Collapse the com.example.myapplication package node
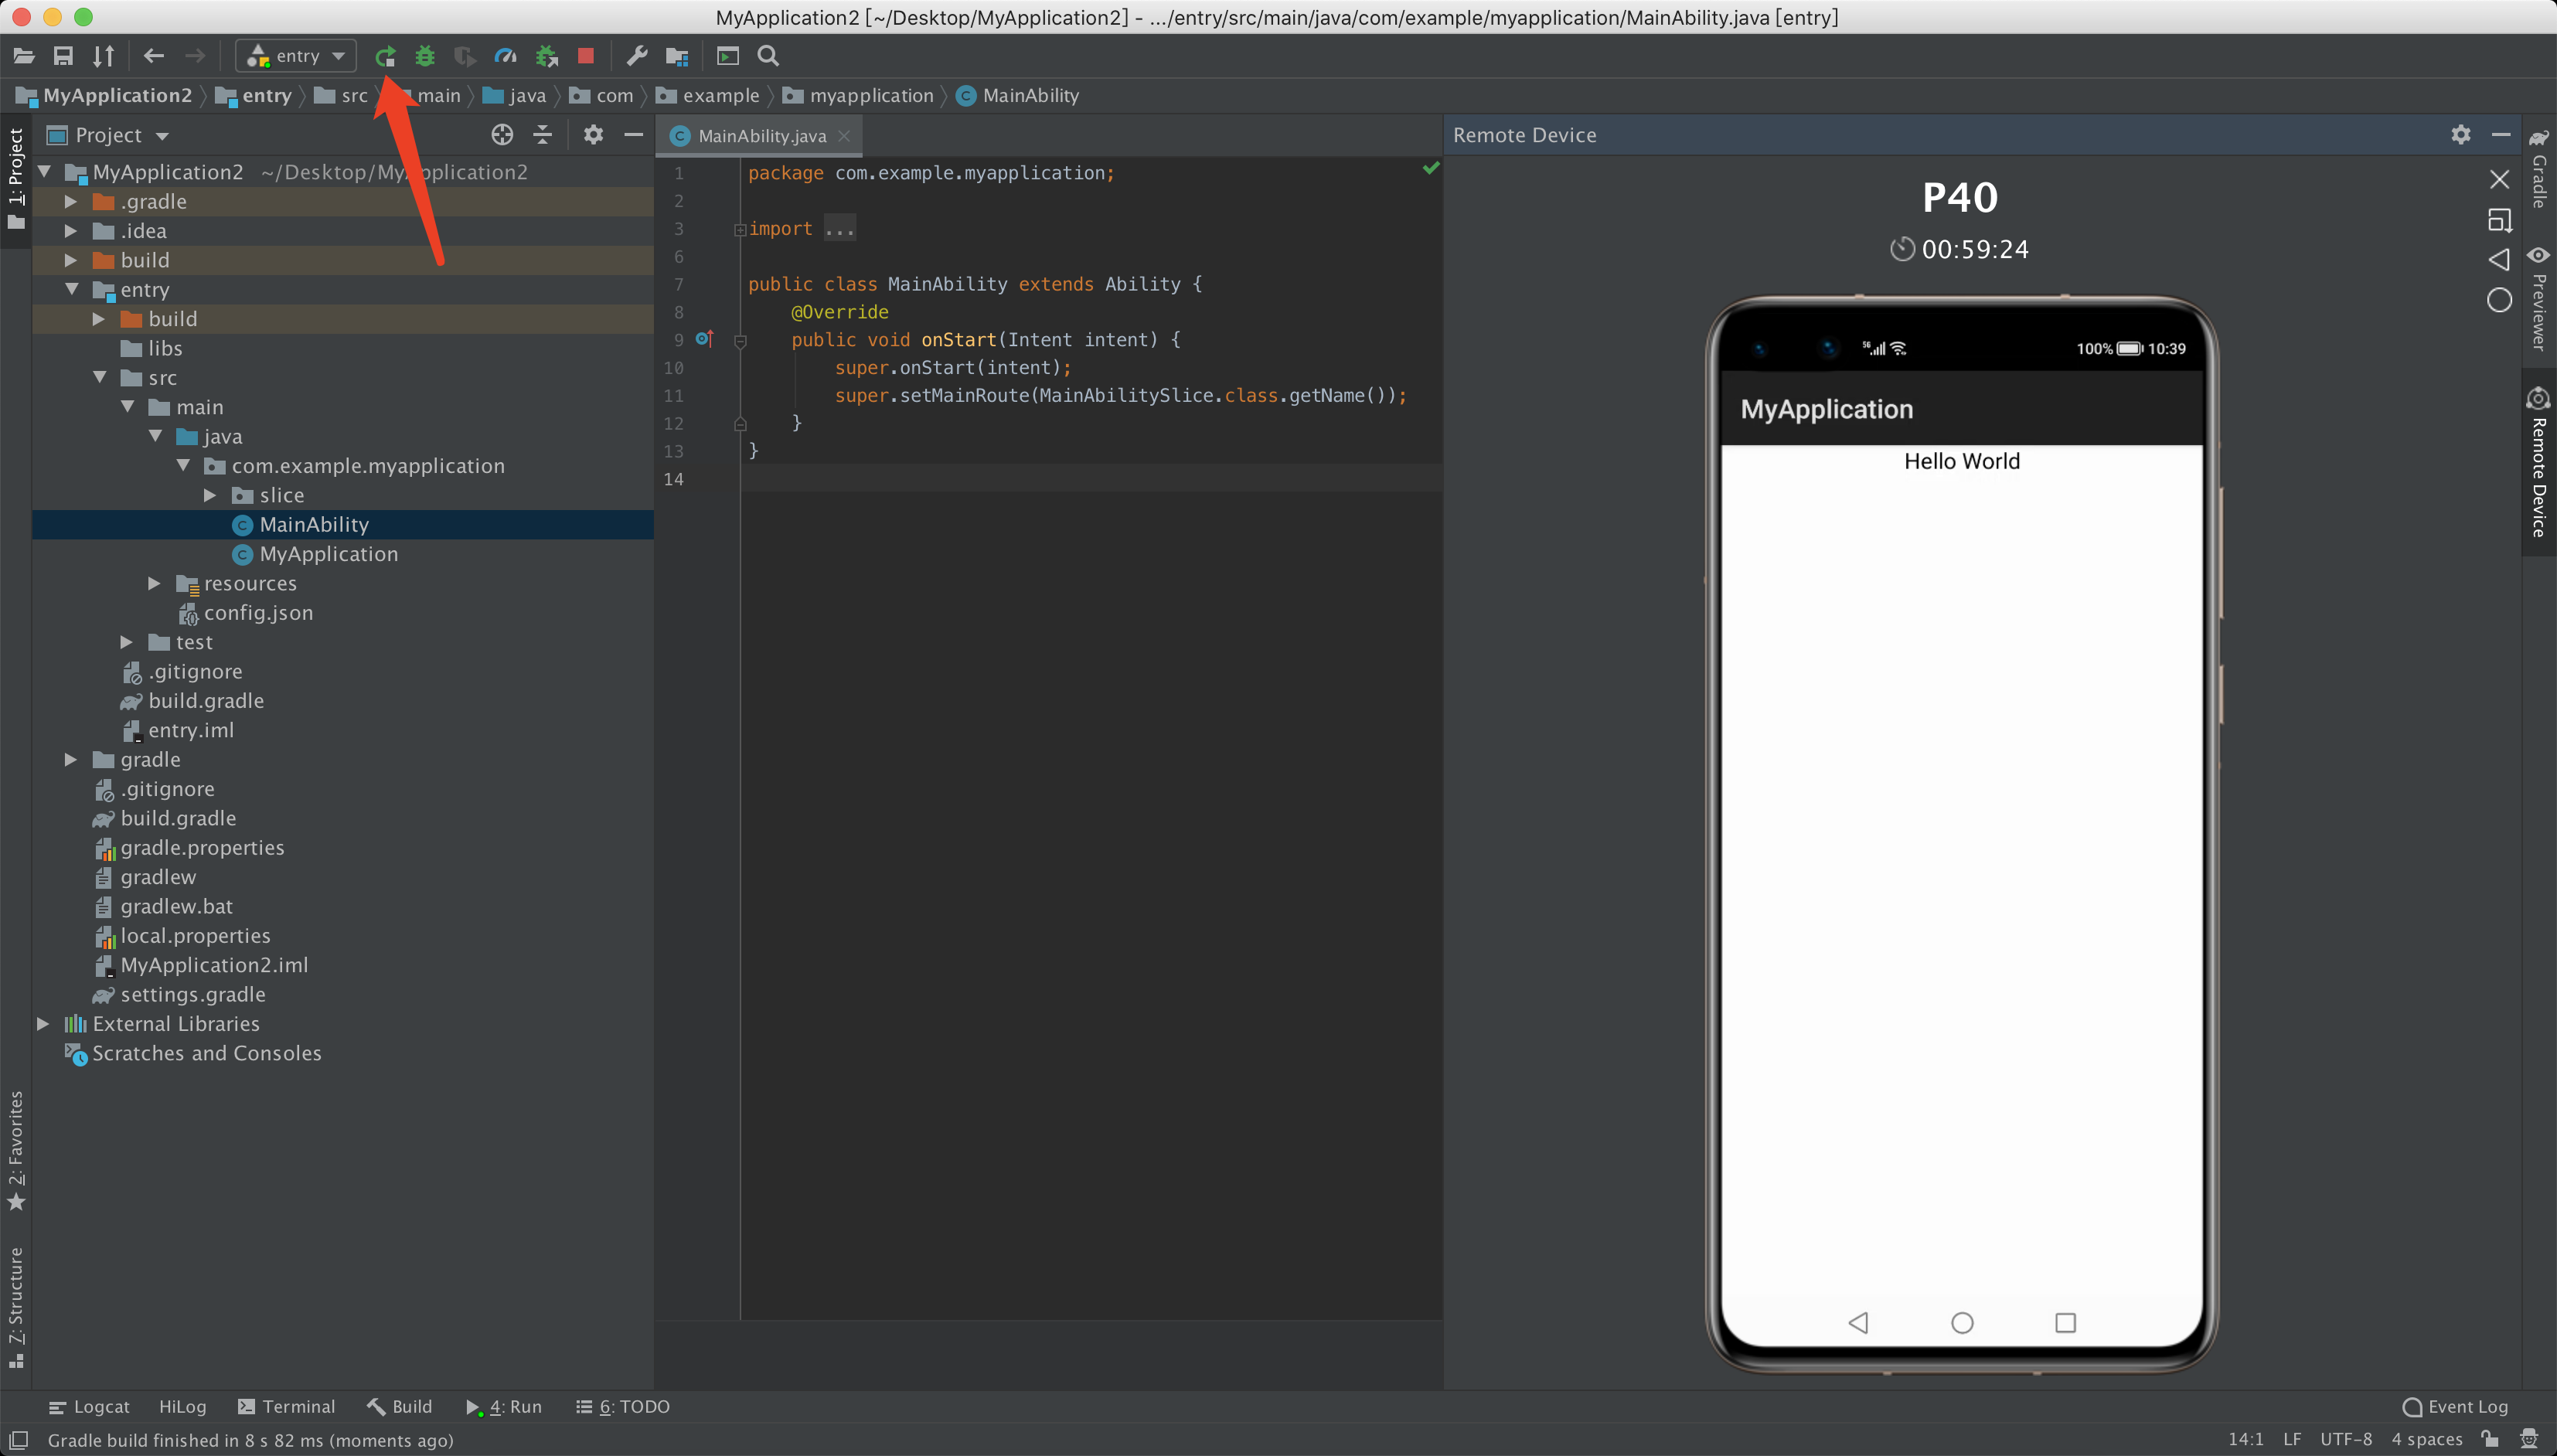This screenshot has width=2557, height=1456. (183, 466)
